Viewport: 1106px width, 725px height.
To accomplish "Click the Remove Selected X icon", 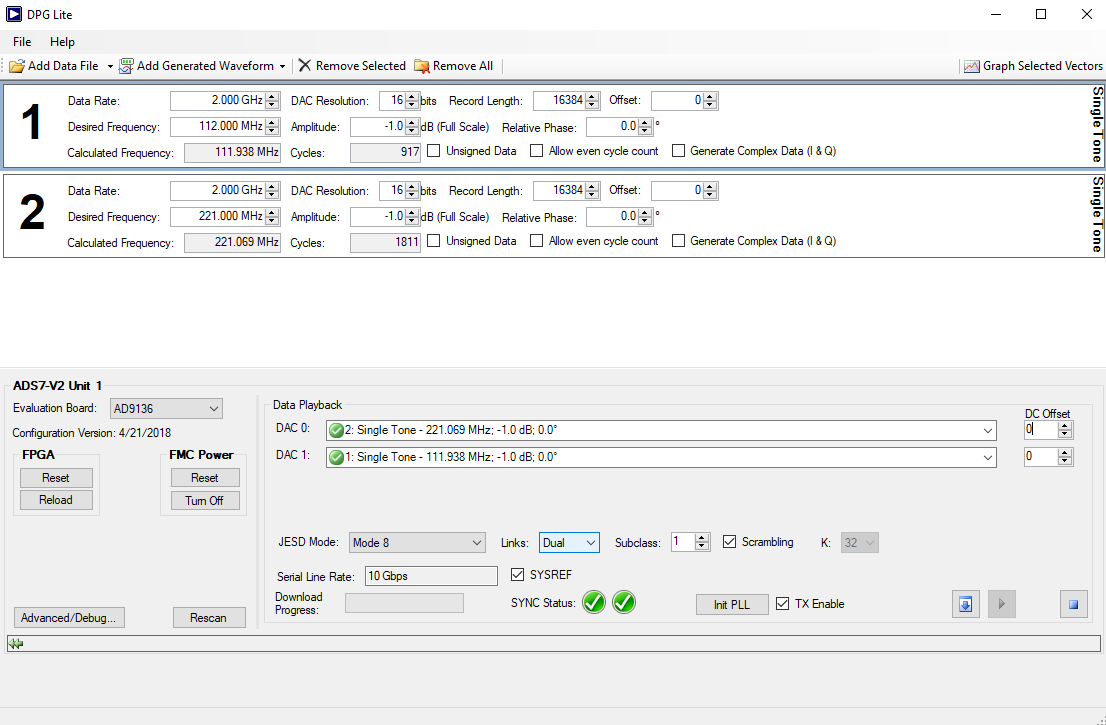I will [x=305, y=66].
